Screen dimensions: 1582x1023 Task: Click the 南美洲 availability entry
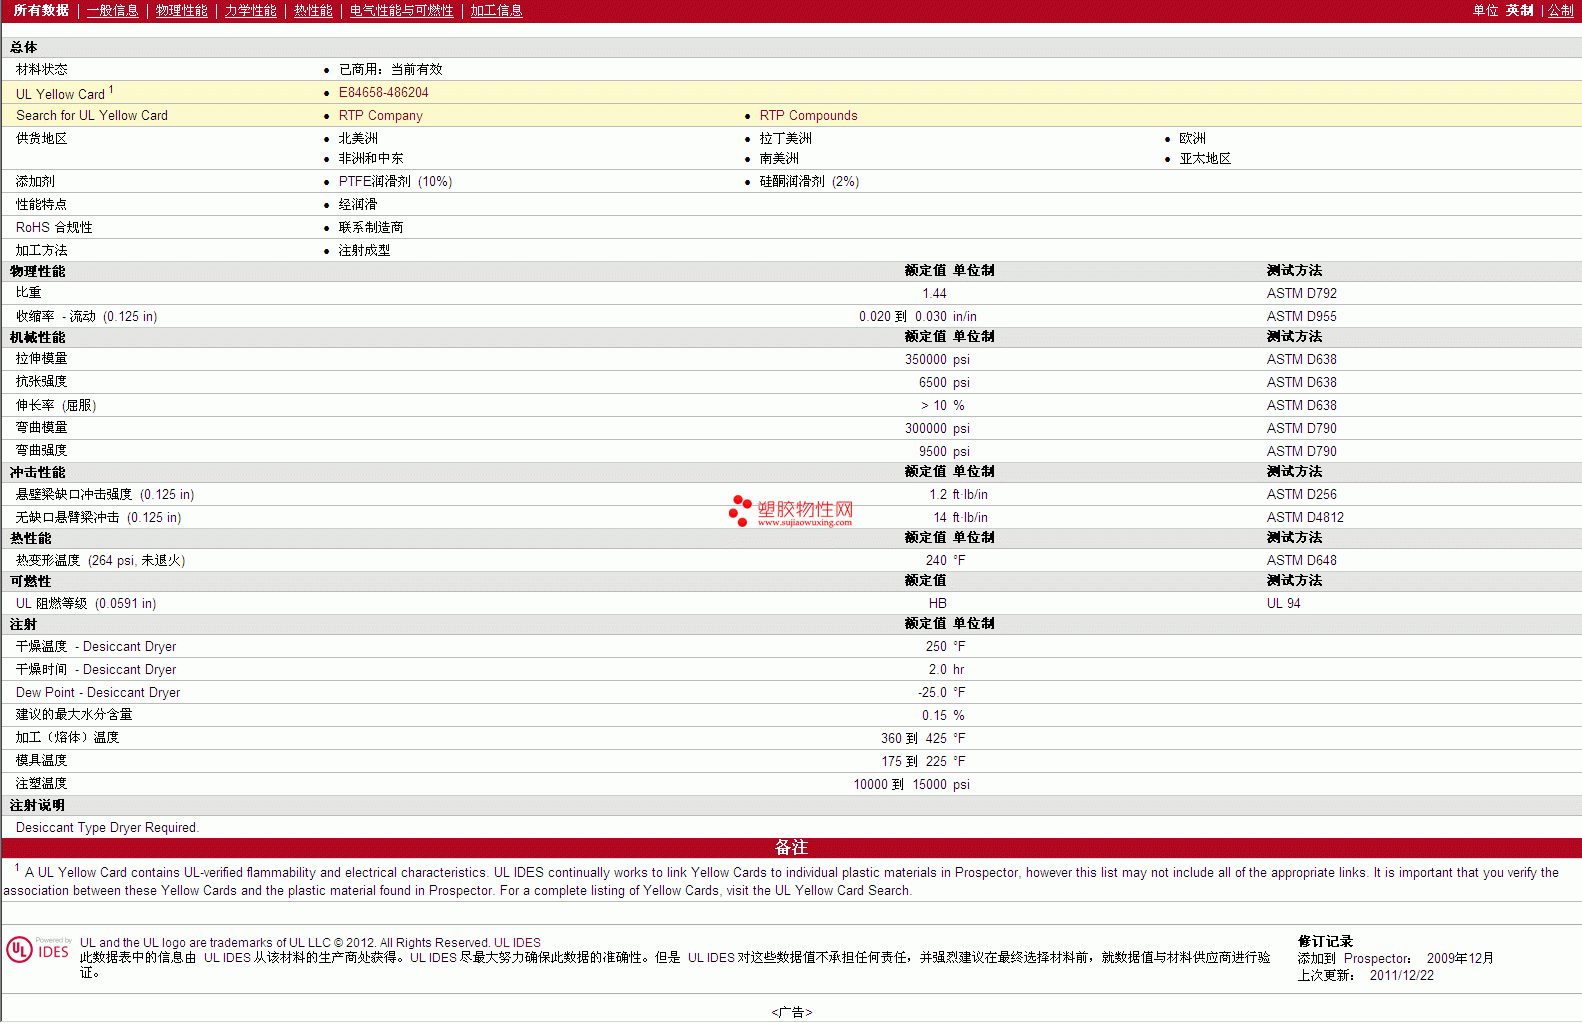click(x=779, y=158)
